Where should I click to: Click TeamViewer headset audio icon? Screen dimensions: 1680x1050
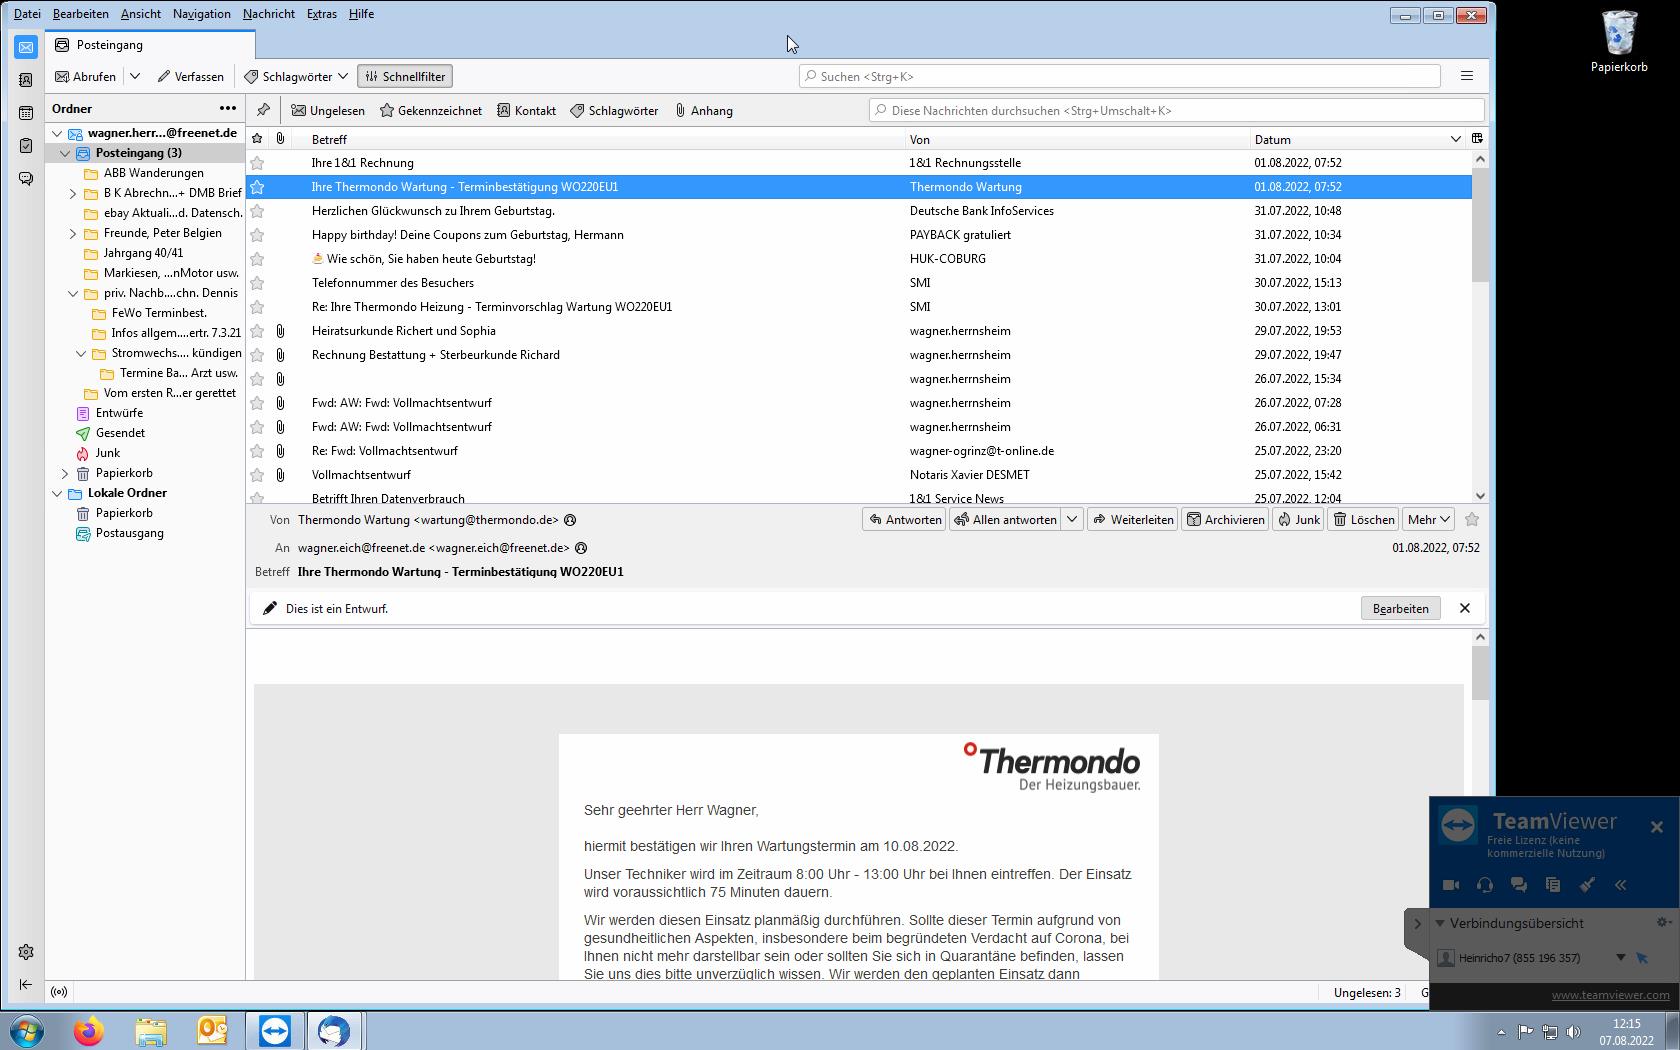pos(1485,885)
